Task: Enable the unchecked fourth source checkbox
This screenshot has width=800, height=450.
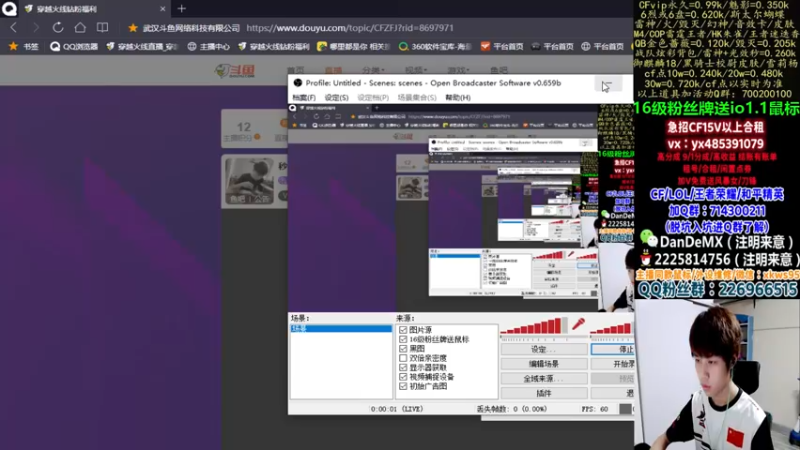Action: (403, 358)
